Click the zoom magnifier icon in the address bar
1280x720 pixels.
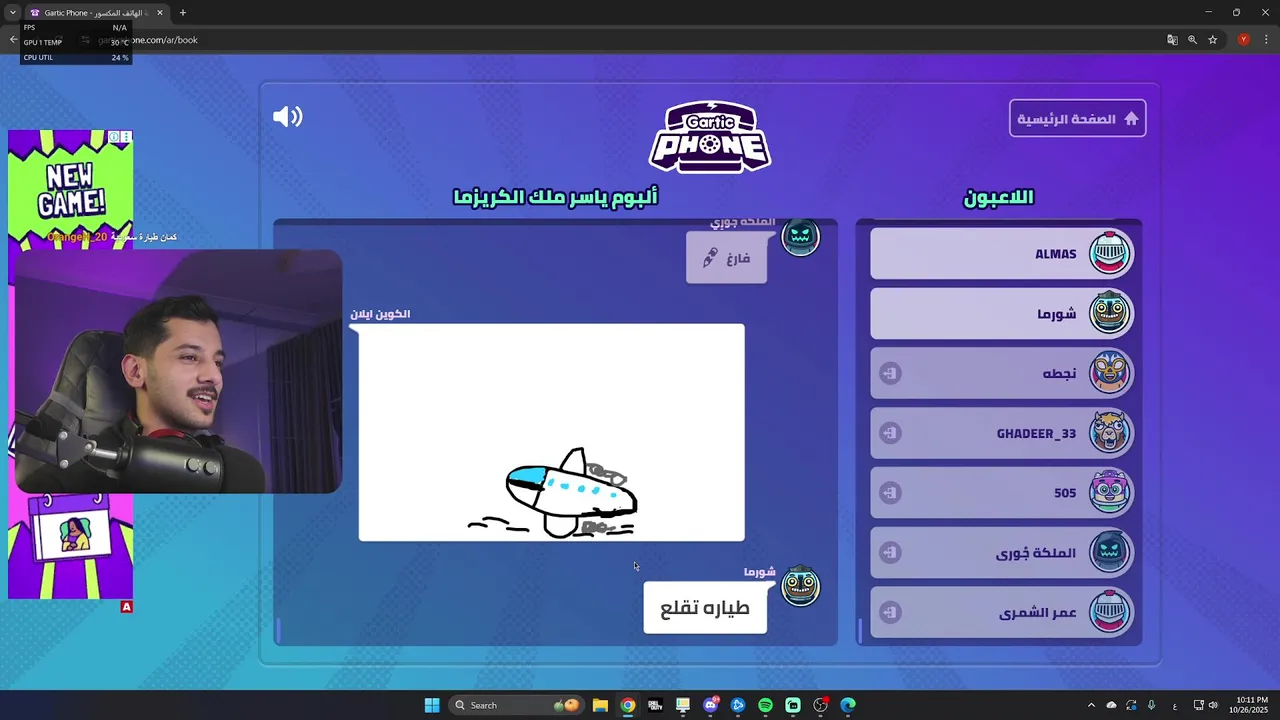1192,40
